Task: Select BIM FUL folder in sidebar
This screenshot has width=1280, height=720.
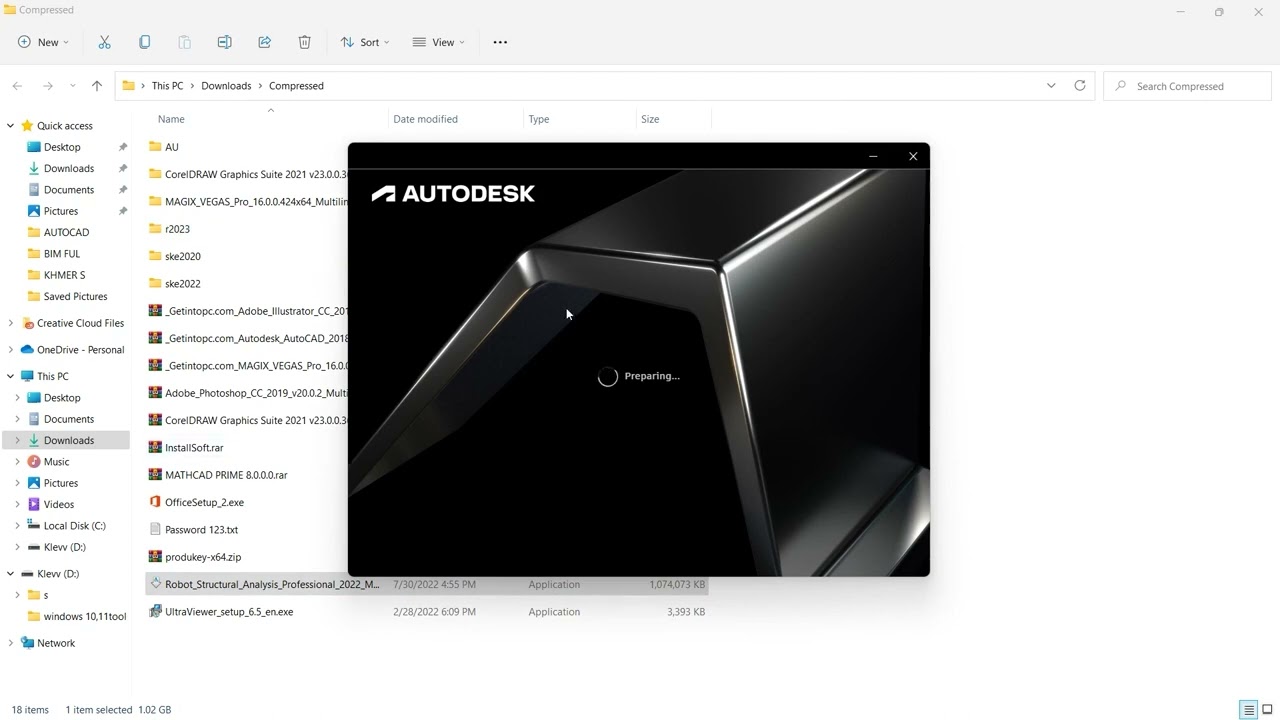Action: [62, 254]
